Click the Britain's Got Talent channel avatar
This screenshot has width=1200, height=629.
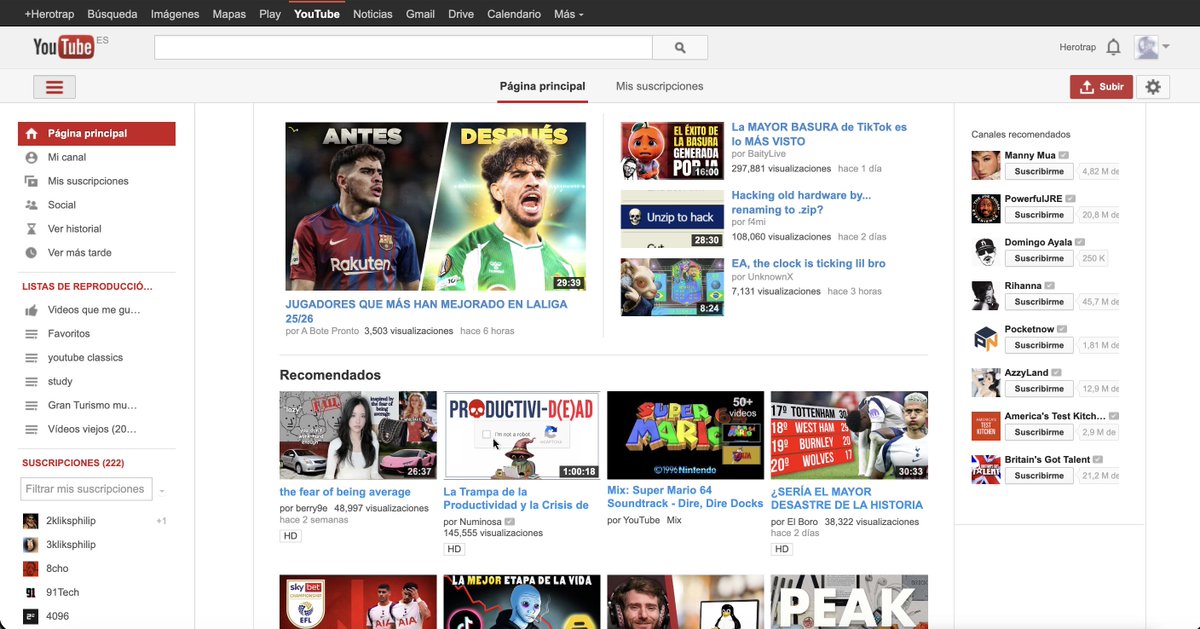click(986, 469)
